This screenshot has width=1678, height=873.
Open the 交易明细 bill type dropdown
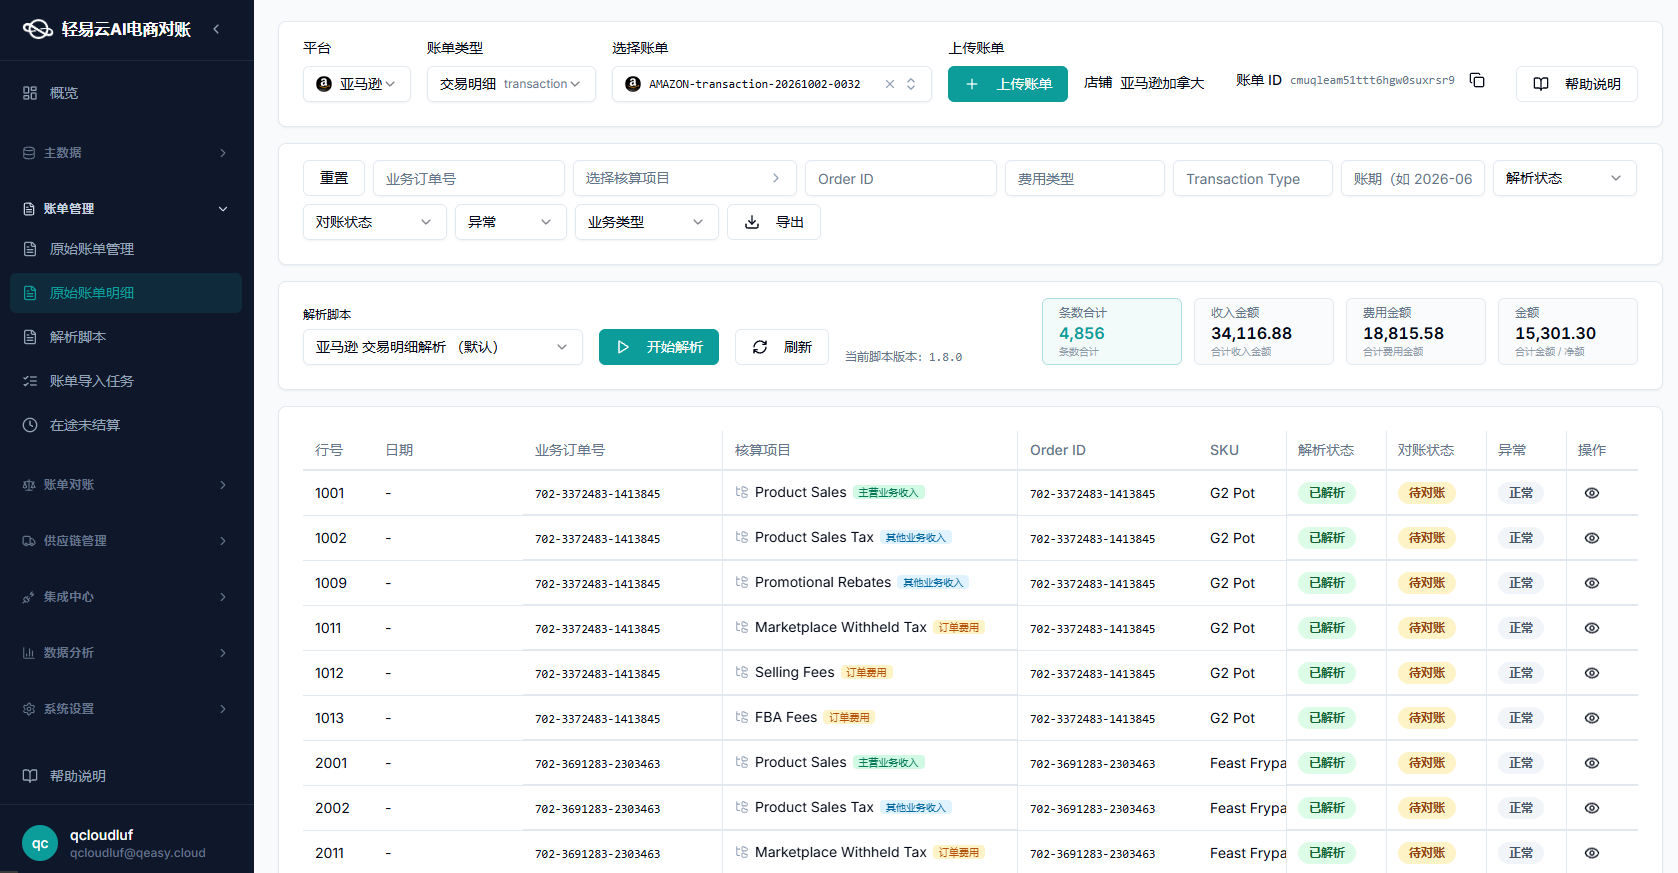tap(511, 84)
